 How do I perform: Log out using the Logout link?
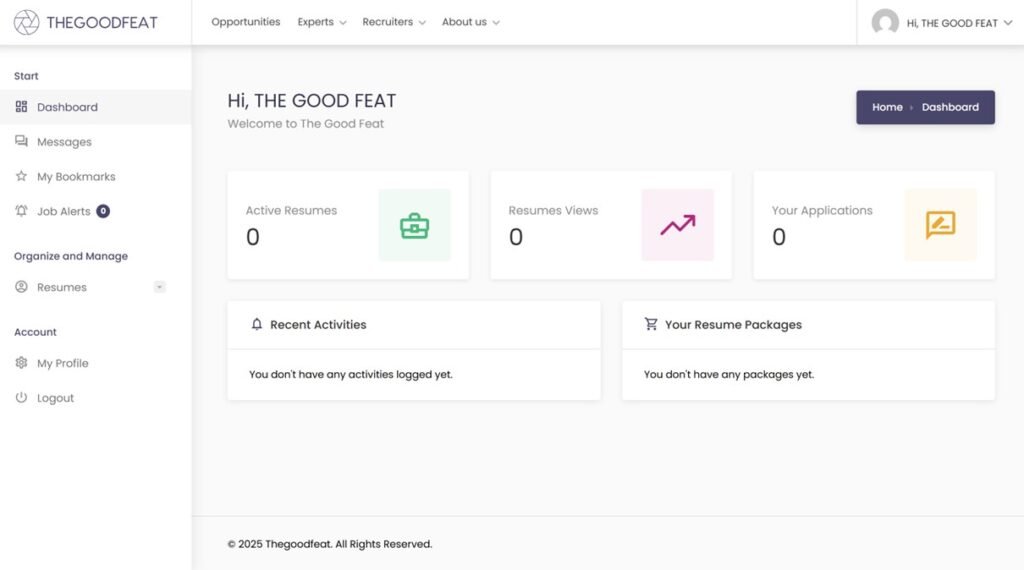point(55,398)
